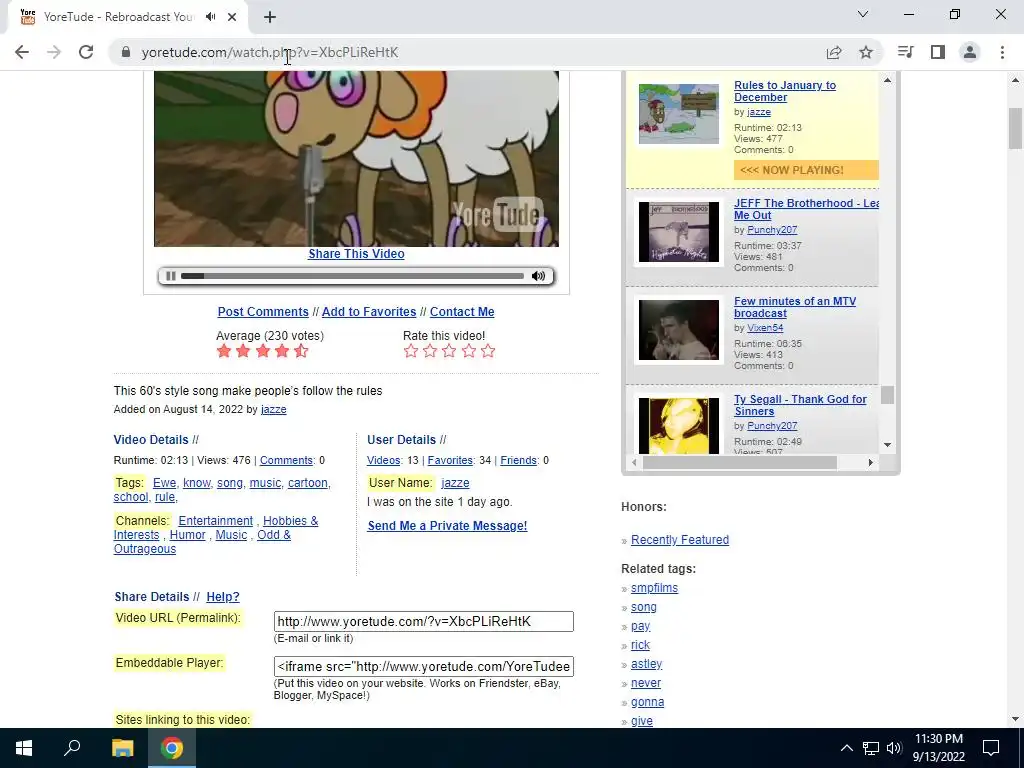The image size is (1024, 768).
Task: Open Rules to January to December thumbnail
Action: pyautogui.click(x=679, y=114)
